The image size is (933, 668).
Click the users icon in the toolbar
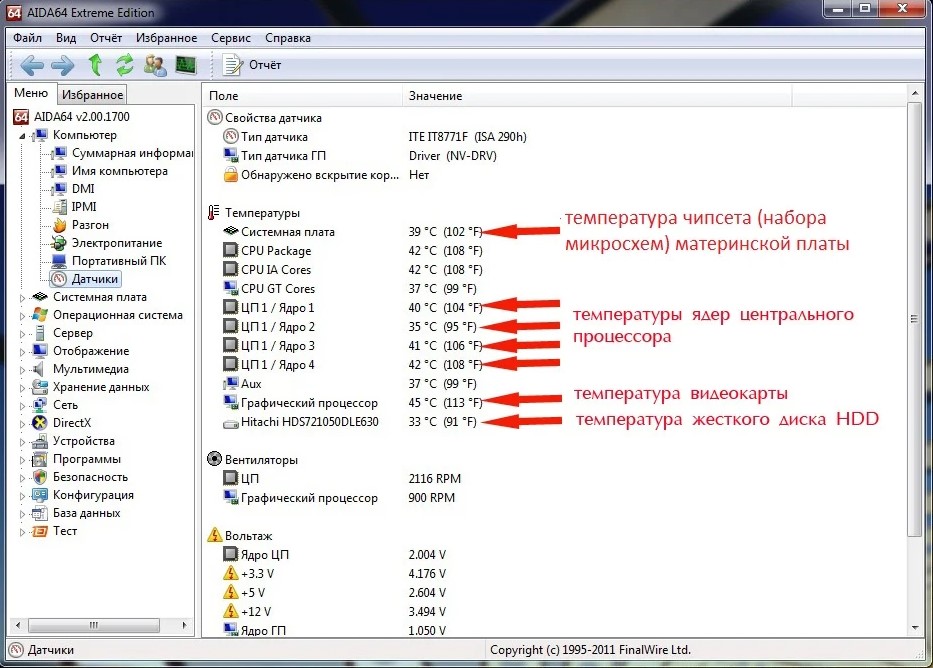155,65
